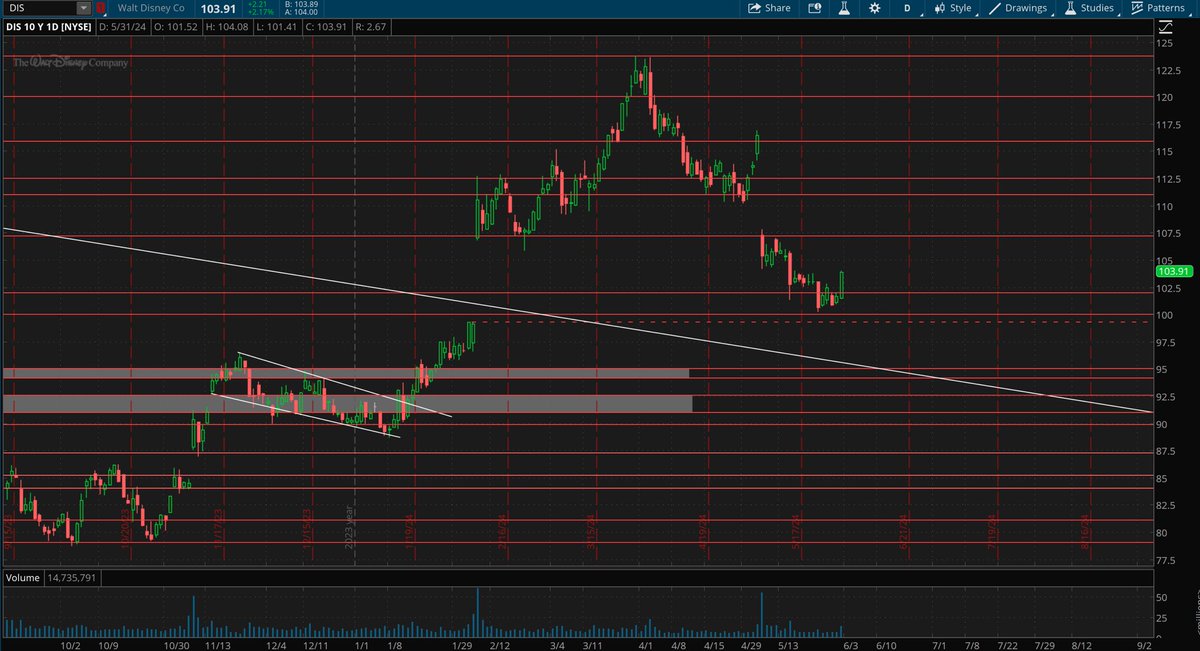1200x651 pixels.
Task: Click the red alert flag beside DIS symbol
Action: click(x=100, y=8)
